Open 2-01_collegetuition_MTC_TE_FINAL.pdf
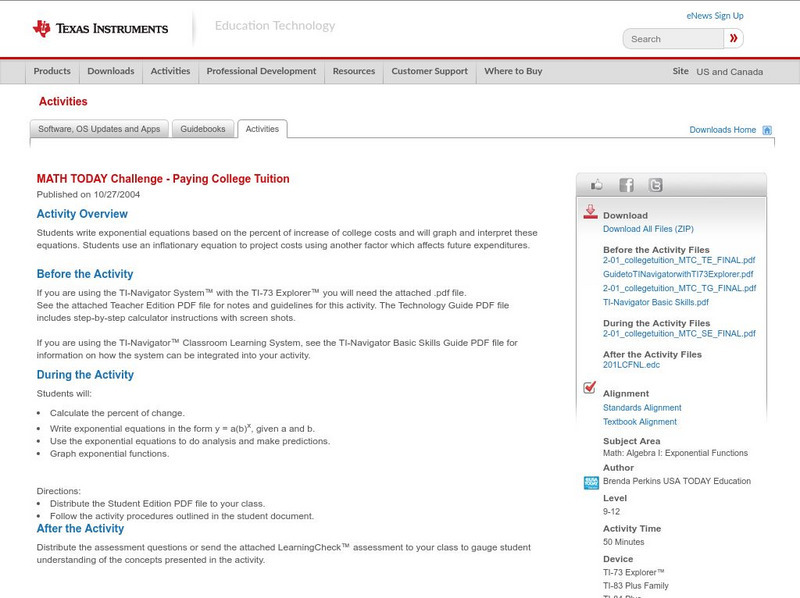This screenshot has width=800, height=598. [679, 260]
